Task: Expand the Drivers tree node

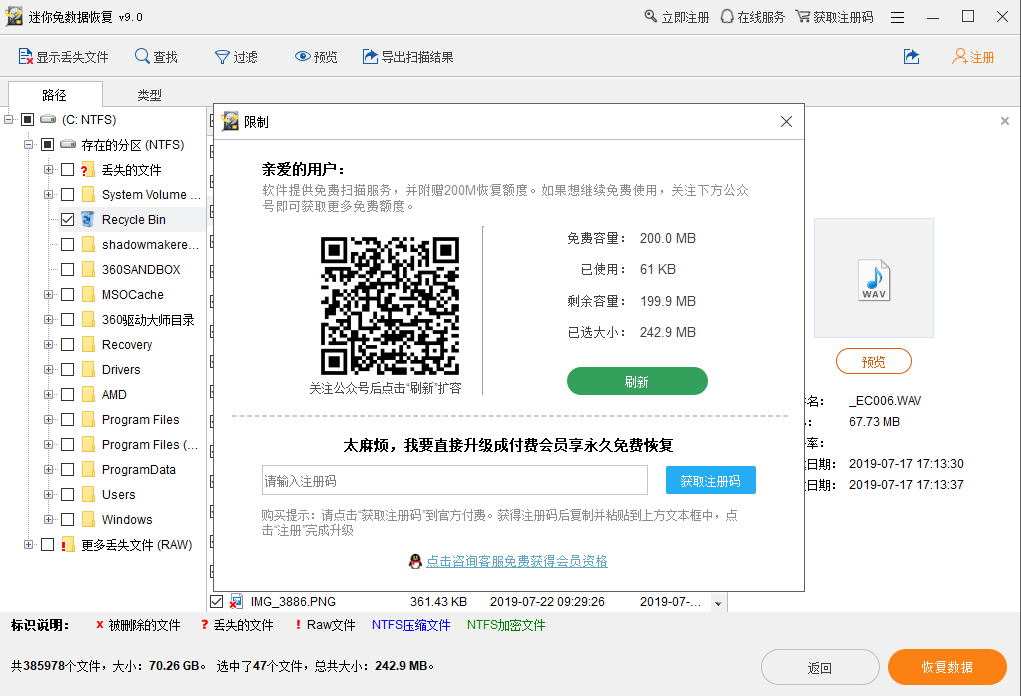Action: point(48,369)
